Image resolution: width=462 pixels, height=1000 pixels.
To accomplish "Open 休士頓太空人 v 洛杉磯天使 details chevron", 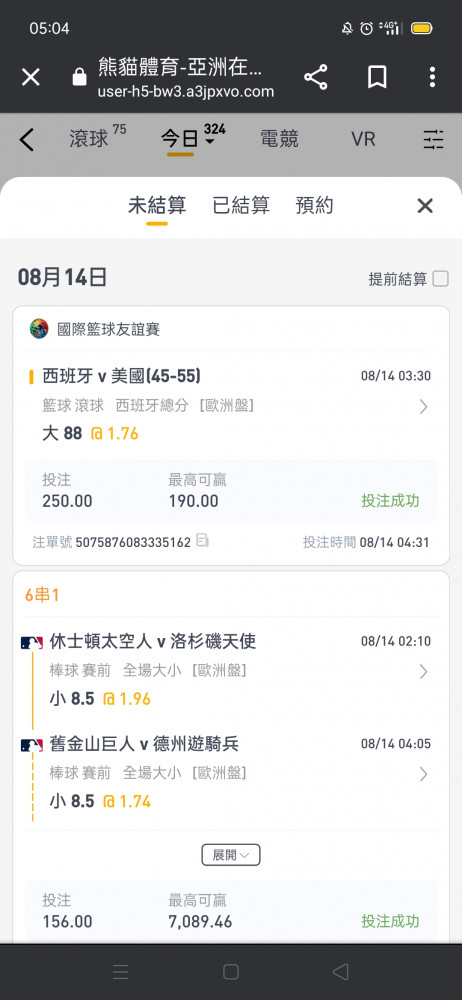I will pos(423,671).
